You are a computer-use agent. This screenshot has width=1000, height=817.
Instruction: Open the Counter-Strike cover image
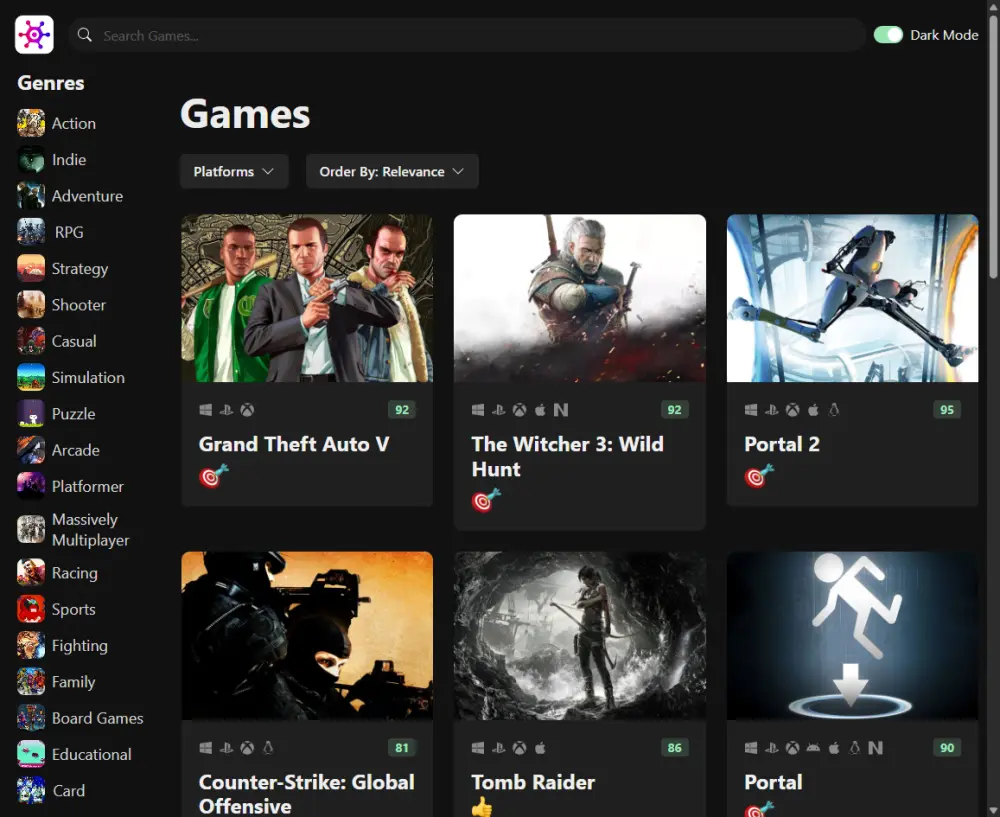coord(307,636)
